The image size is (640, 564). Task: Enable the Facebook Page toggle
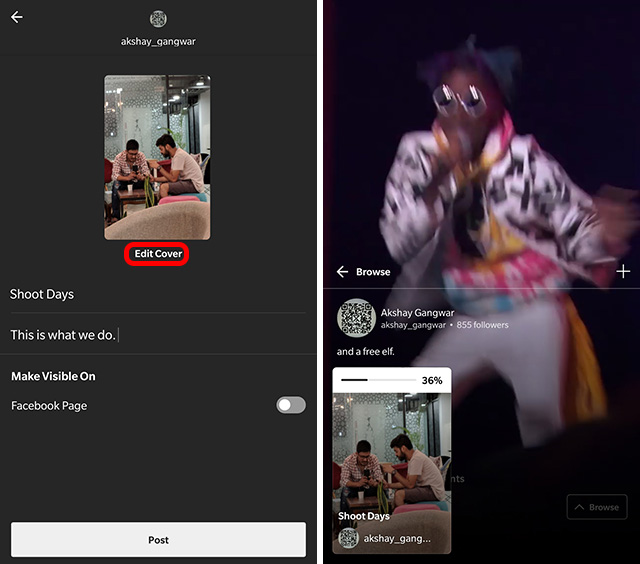point(291,405)
